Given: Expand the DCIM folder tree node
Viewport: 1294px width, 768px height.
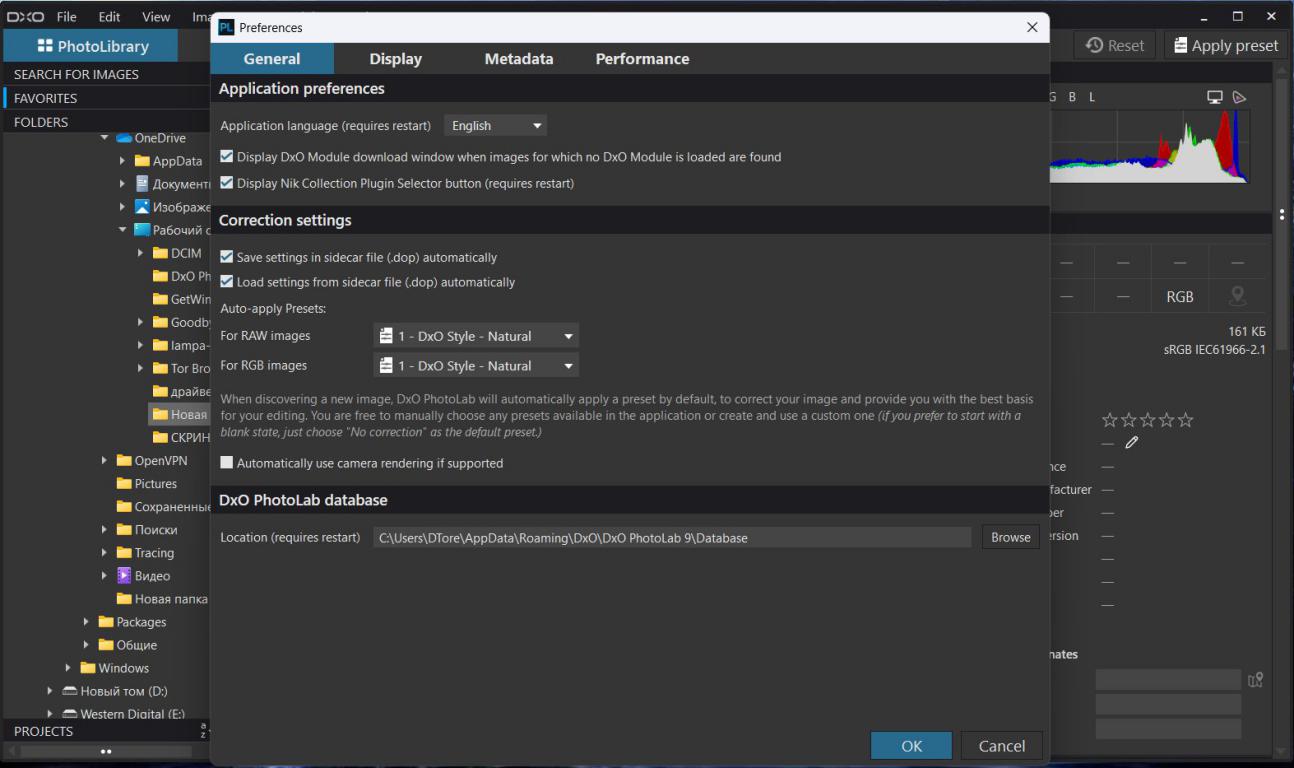Looking at the screenshot, I should point(141,253).
